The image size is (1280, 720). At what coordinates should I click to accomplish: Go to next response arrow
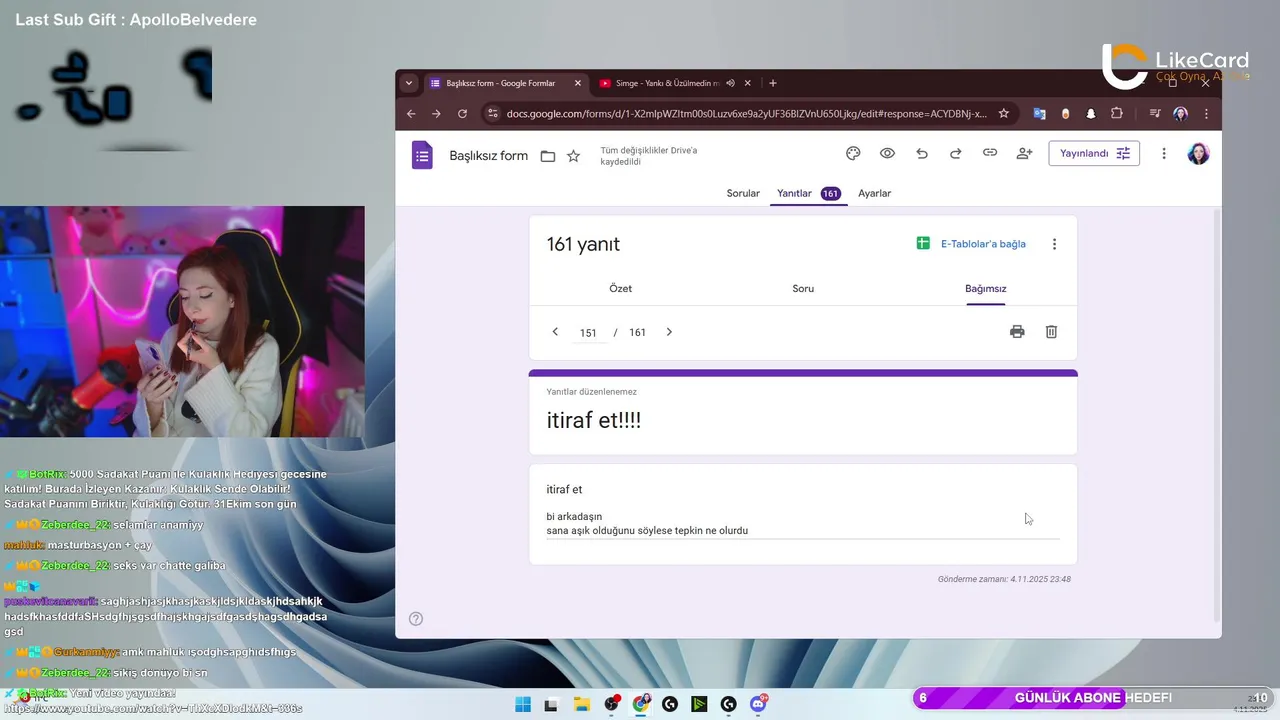pyautogui.click(x=669, y=332)
